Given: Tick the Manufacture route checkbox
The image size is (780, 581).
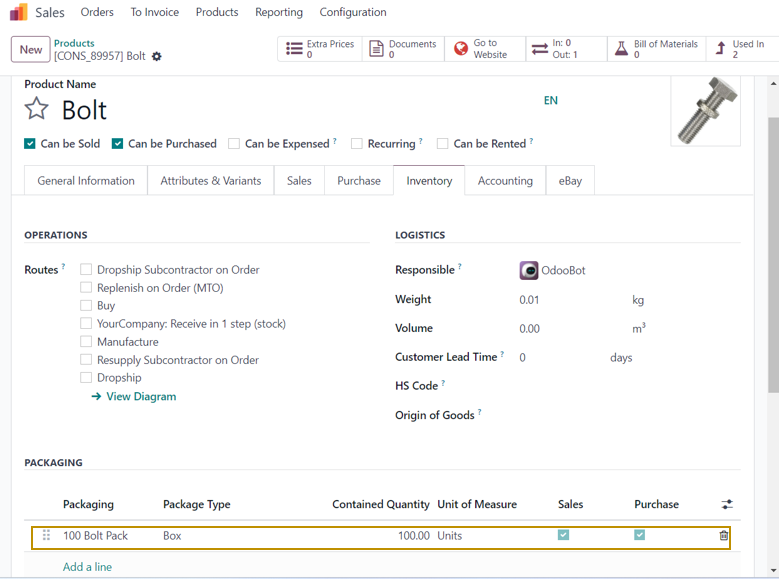Looking at the screenshot, I should pos(86,342).
